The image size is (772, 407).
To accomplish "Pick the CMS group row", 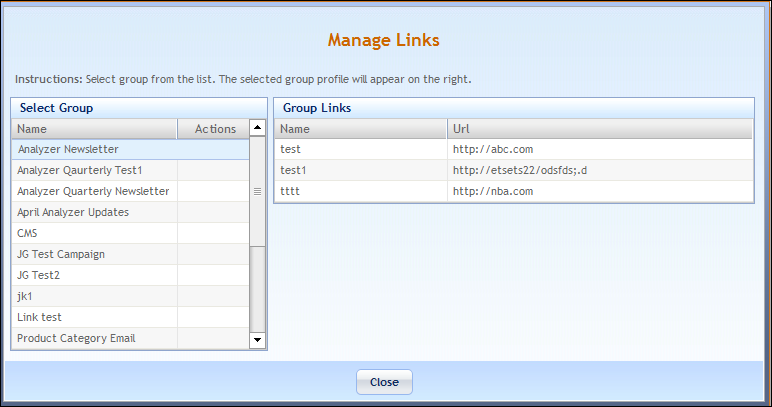I will [130, 233].
